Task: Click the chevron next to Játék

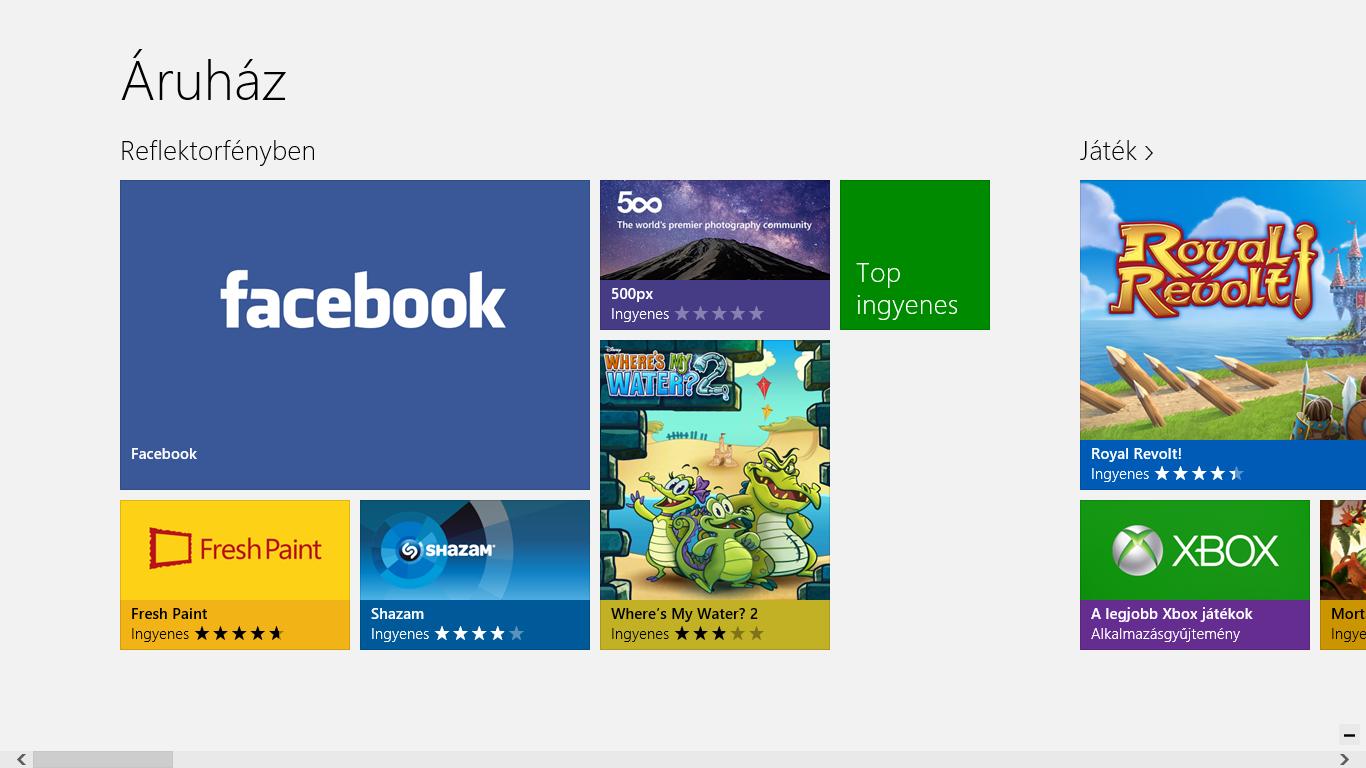Action: click(1149, 153)
